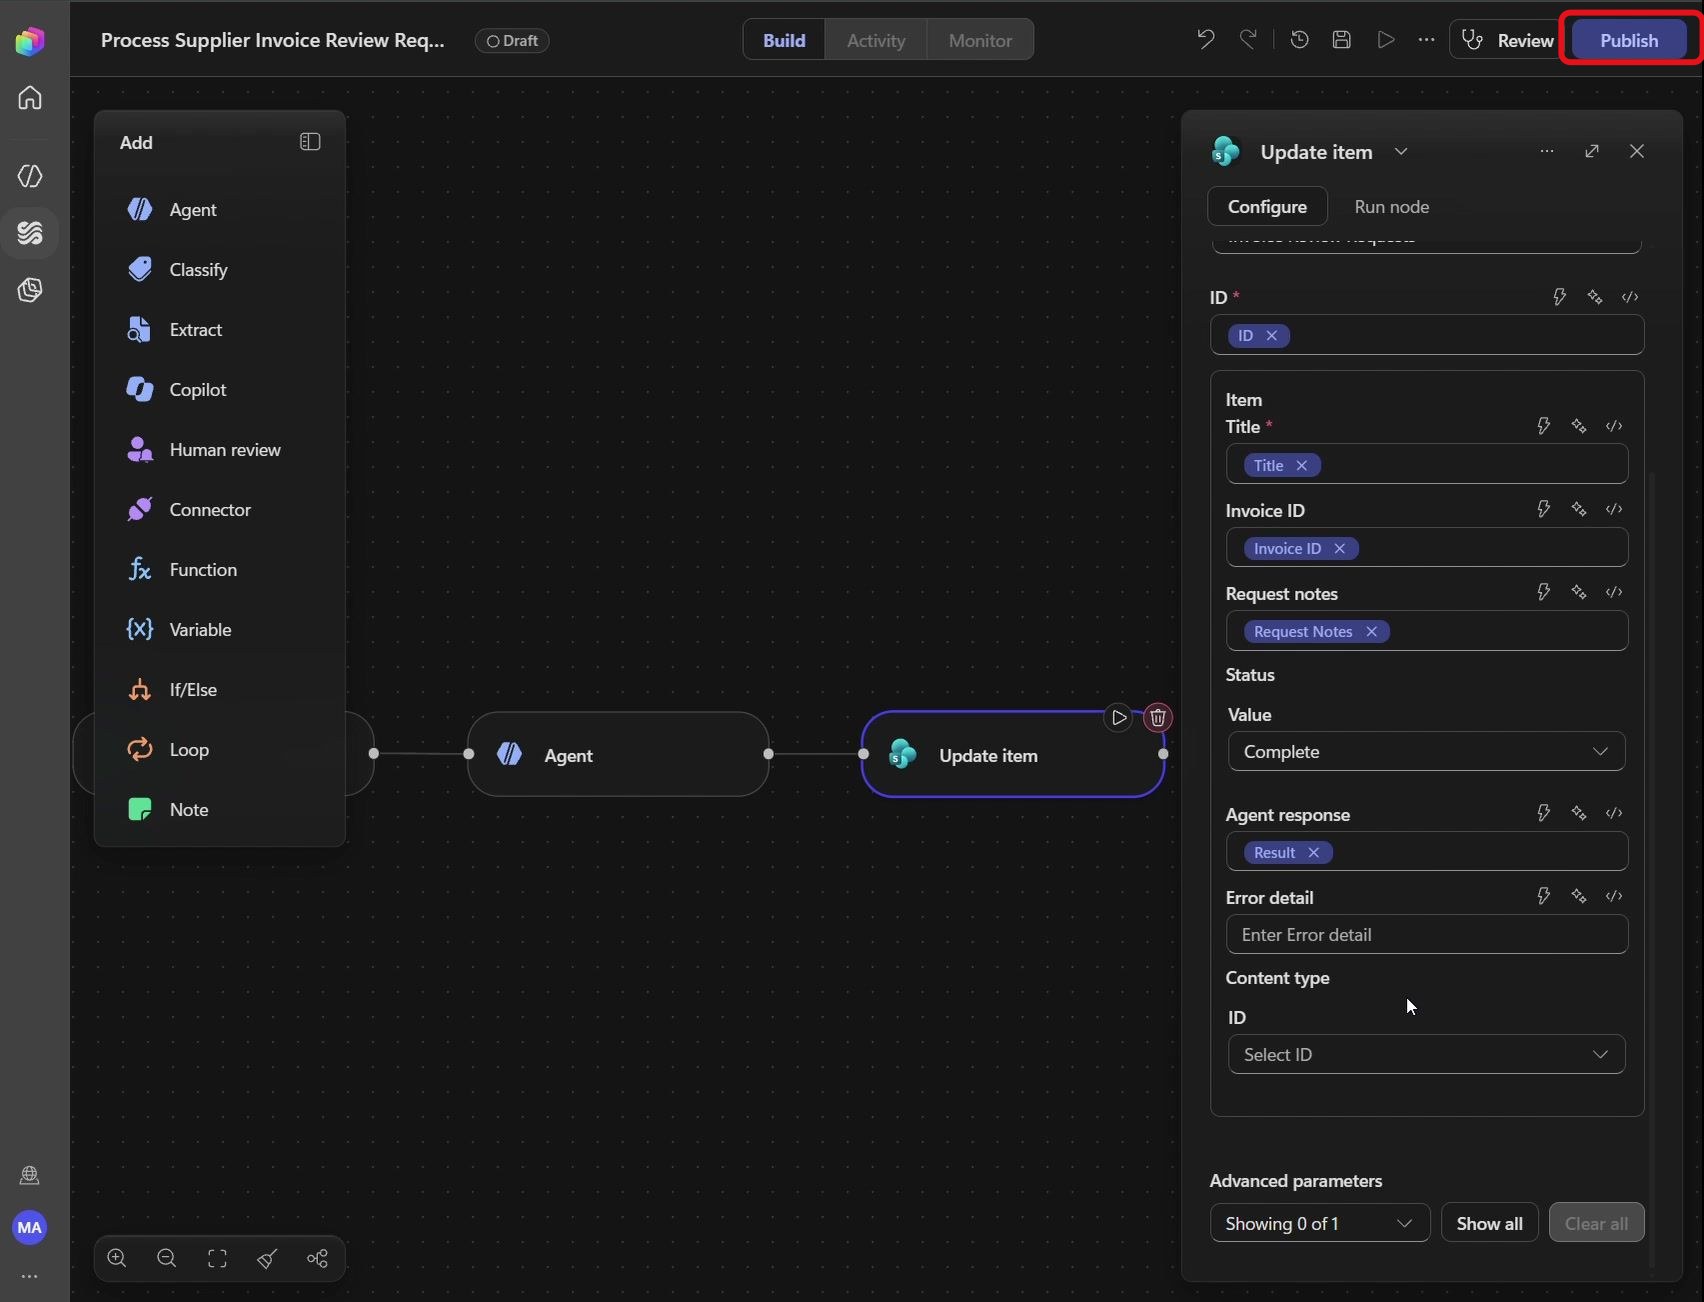This screenshot has height=1302, width=1704.
Task: Click the run play icon in top toolbar
Action: (1385, 40)
